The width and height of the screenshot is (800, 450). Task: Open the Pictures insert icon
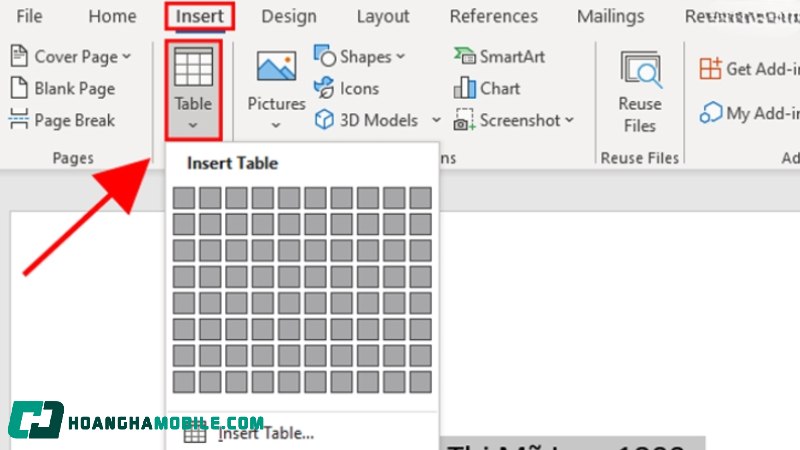point(276,68)
